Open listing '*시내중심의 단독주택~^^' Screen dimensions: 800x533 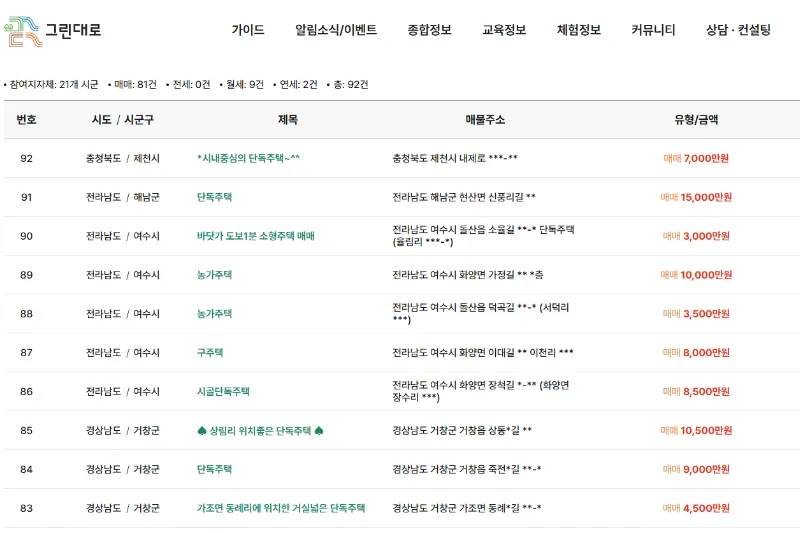click(x=248, y=158)
